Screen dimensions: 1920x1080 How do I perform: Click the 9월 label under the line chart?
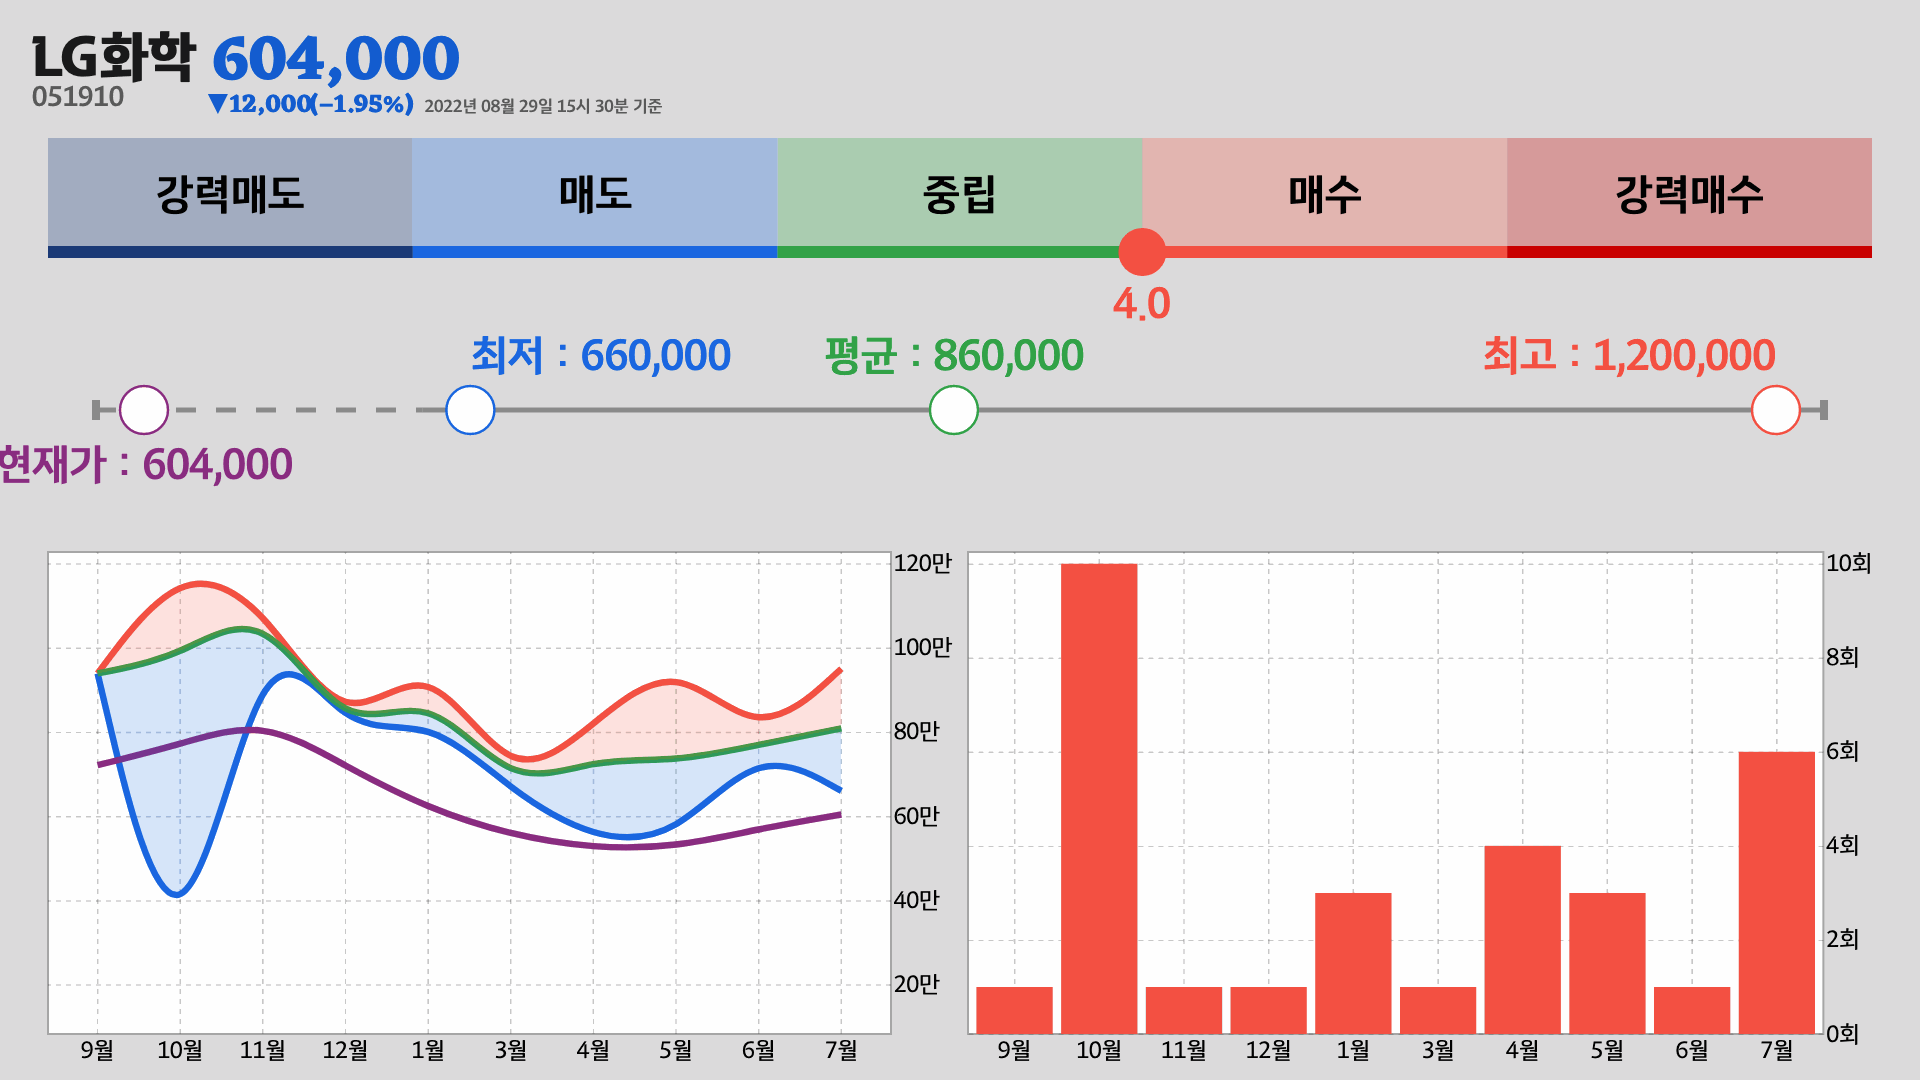(97, 1050)
